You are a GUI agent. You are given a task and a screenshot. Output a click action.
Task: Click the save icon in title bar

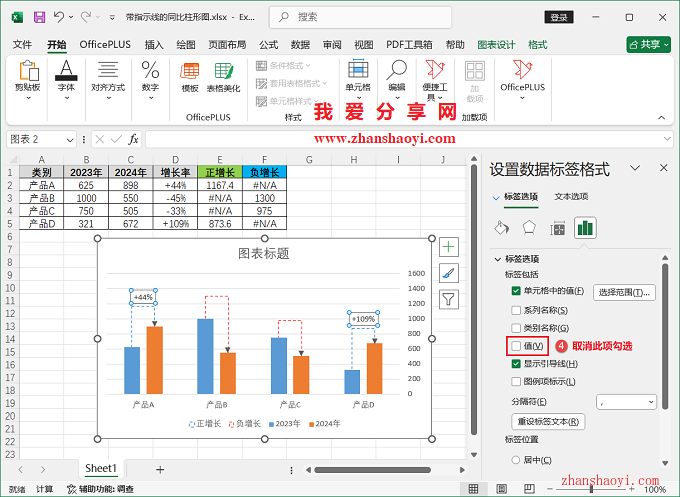click(x=39, y=18)
